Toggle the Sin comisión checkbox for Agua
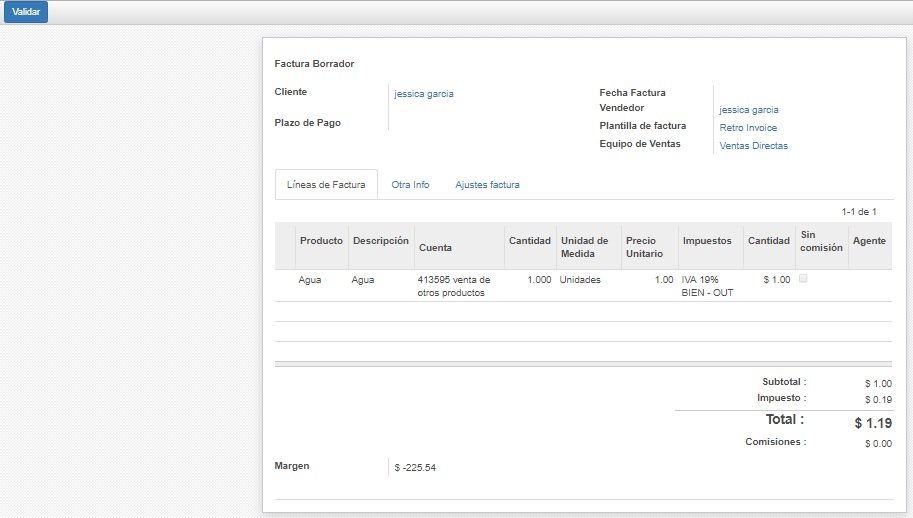Image resolution: width=913 pixels, height=518 pixels. coord(803,279)
